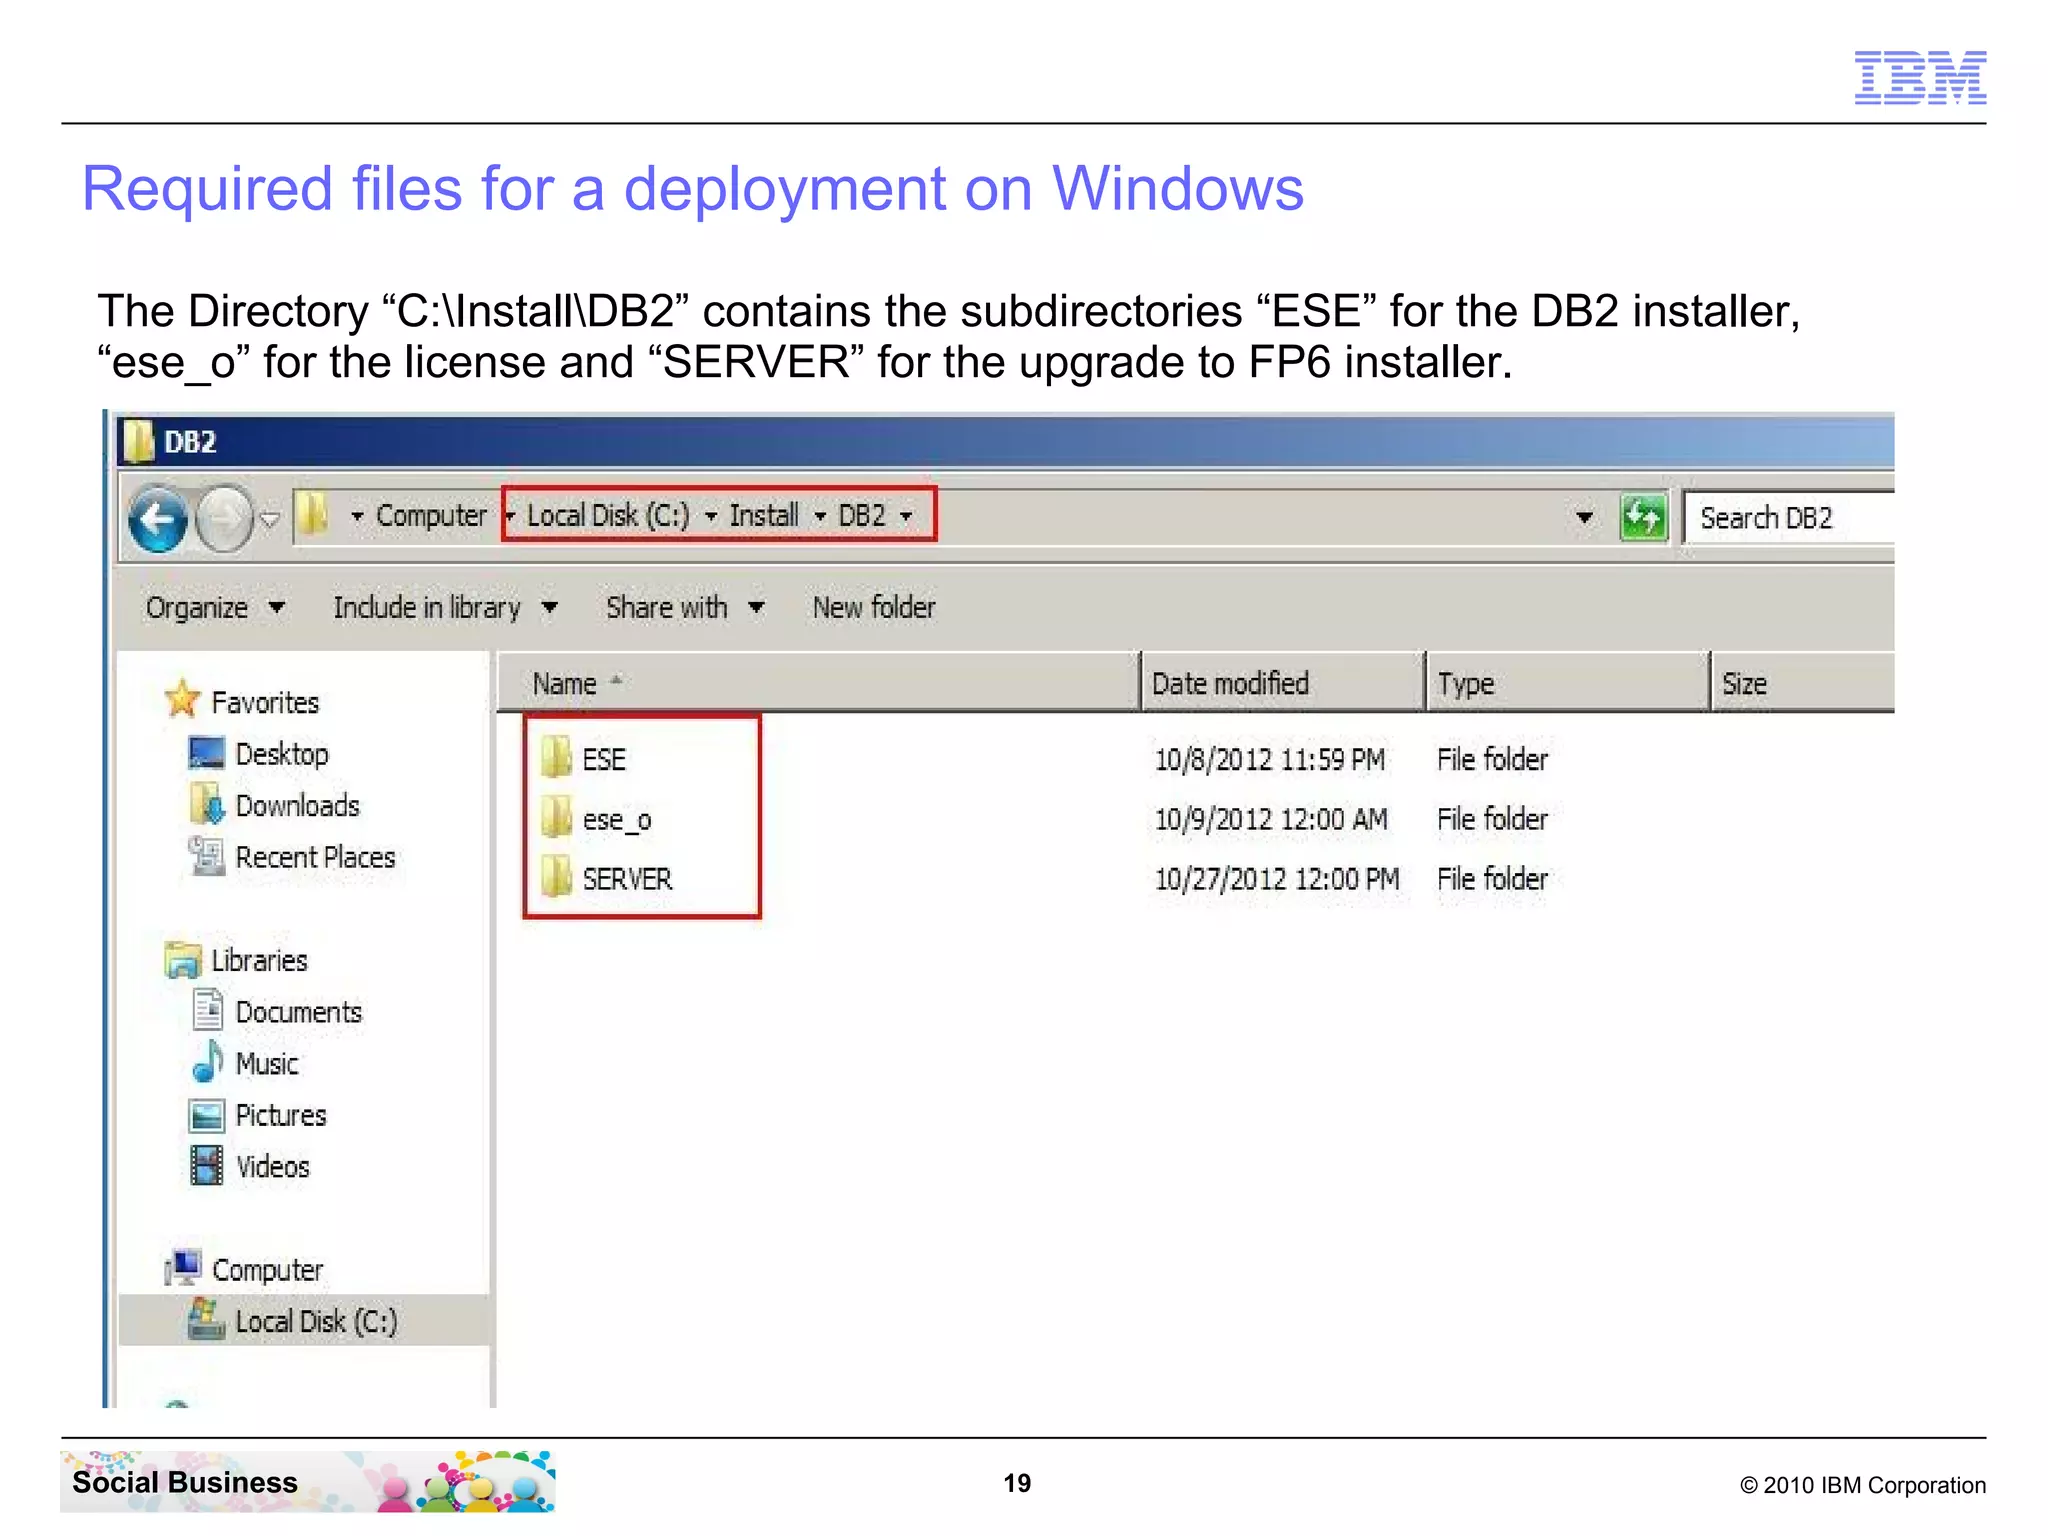Open the Share with menu
The width and height of the screenshot is (2048, 1536).
(685, 608)
